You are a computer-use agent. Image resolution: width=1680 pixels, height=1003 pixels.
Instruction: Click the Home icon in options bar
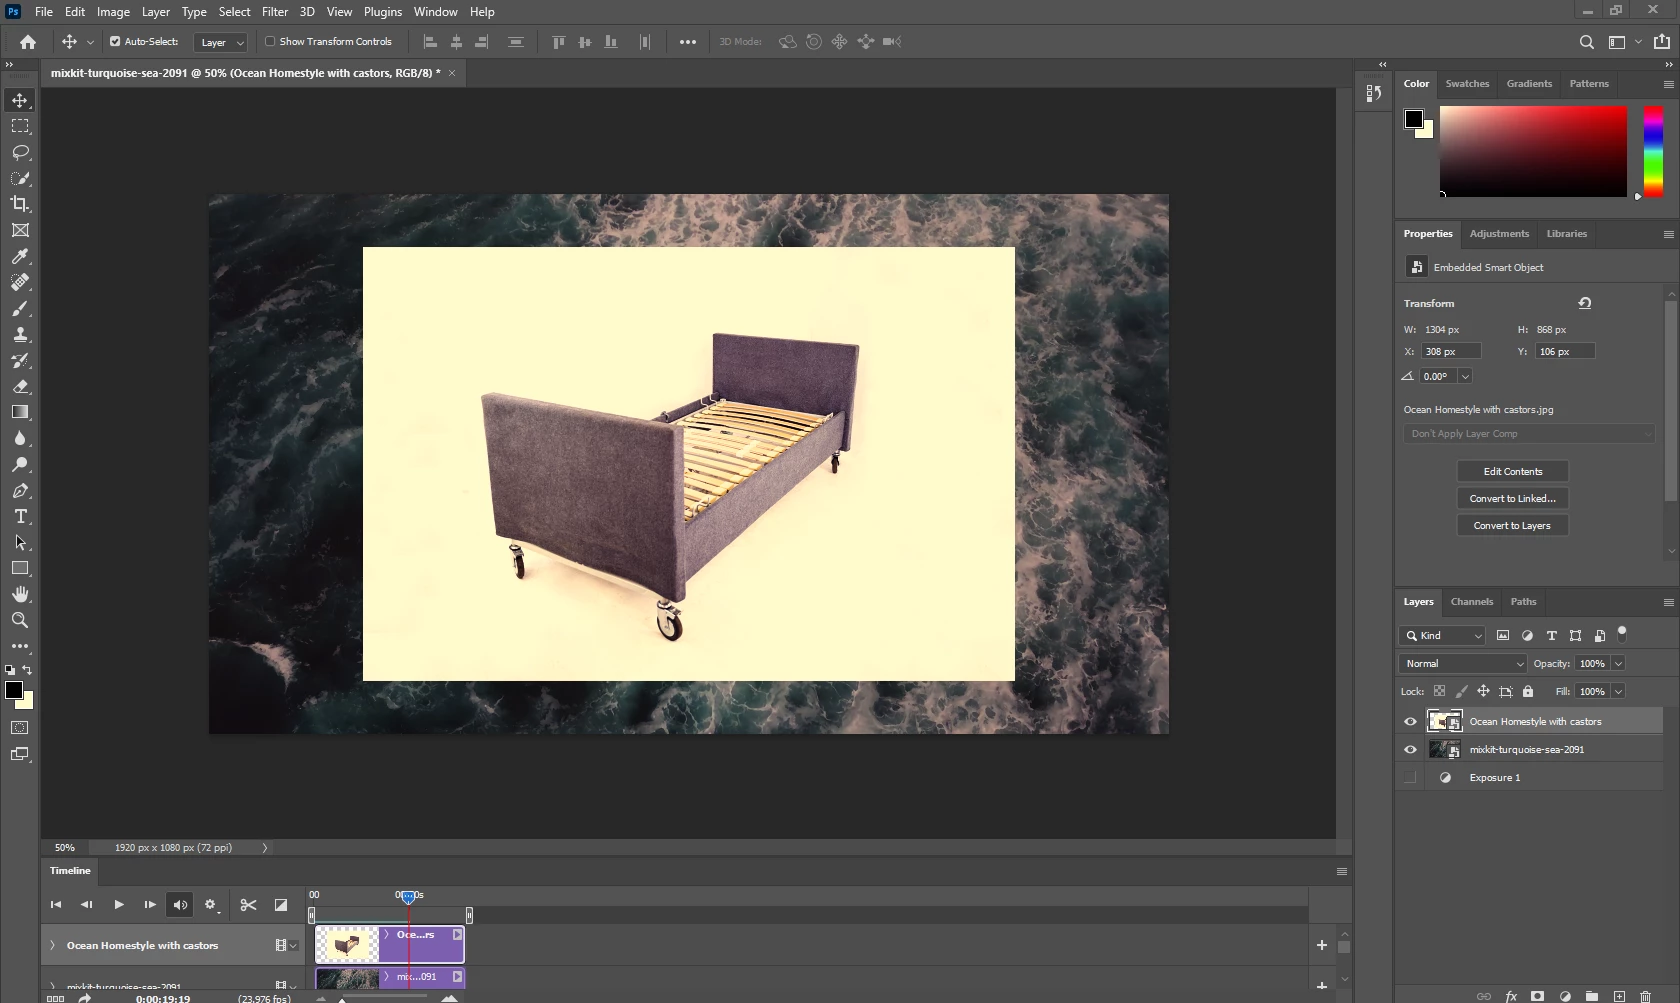28,42
